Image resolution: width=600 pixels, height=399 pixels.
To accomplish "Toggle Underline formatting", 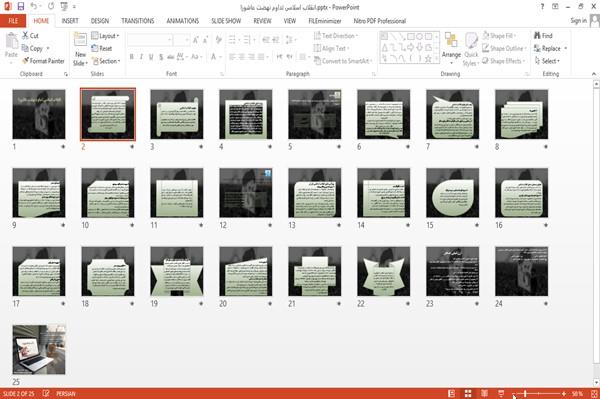I will pyautogui.click(x=151, y=57).
